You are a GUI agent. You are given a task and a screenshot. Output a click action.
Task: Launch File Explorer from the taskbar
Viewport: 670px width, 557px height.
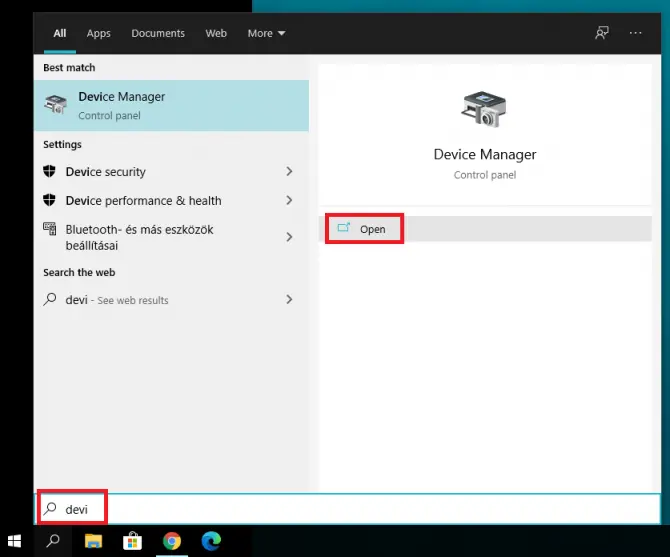pyautogui.click(x=93, y=541)
